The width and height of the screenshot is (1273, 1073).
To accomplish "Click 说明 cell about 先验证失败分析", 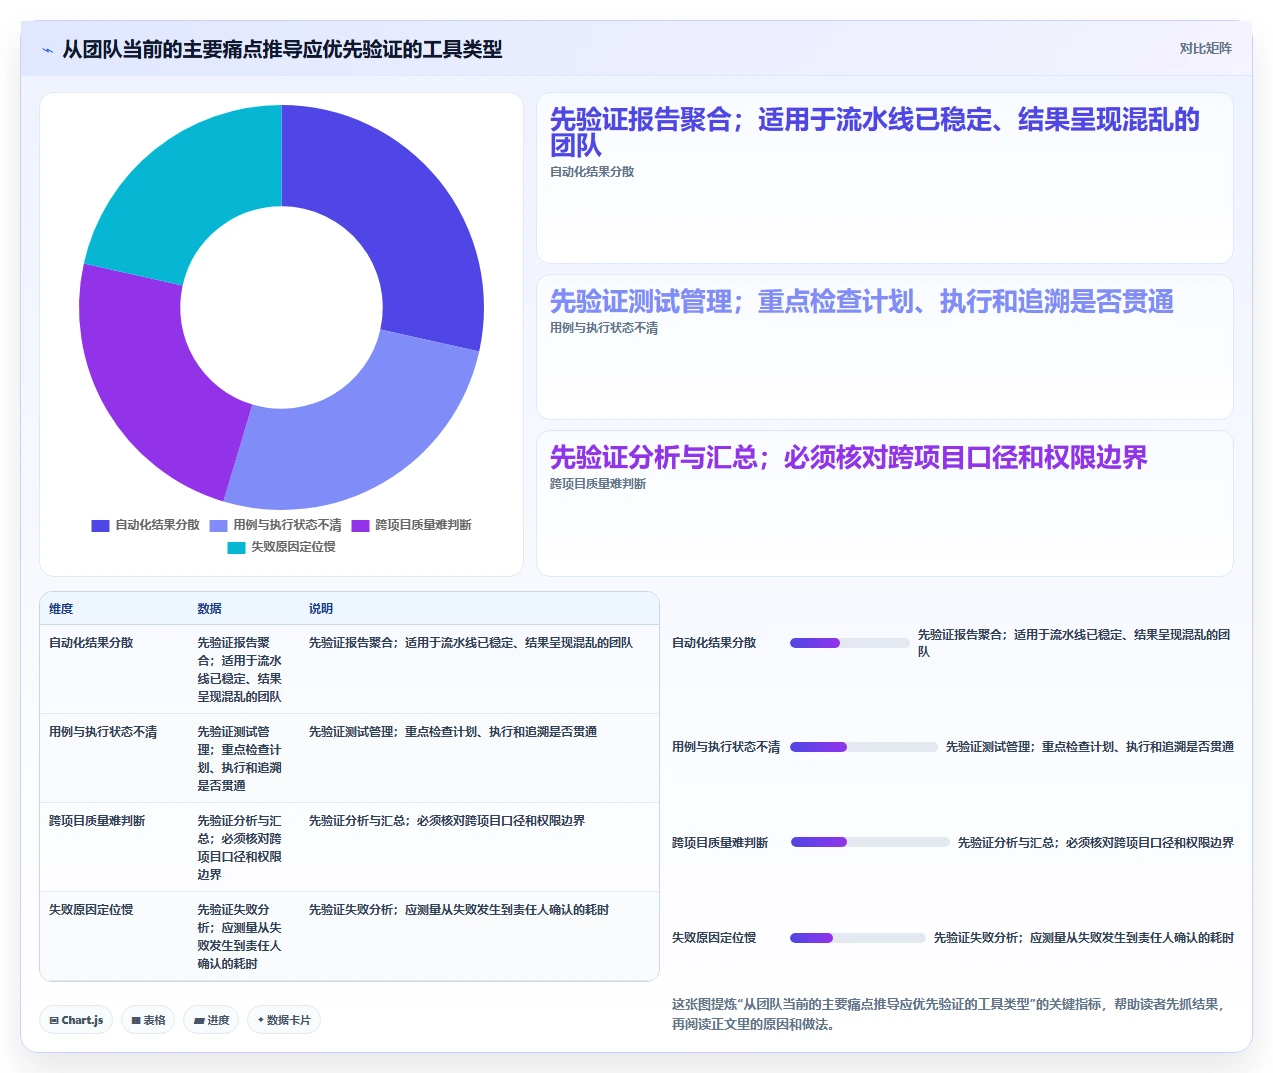I will coord(459,910).
